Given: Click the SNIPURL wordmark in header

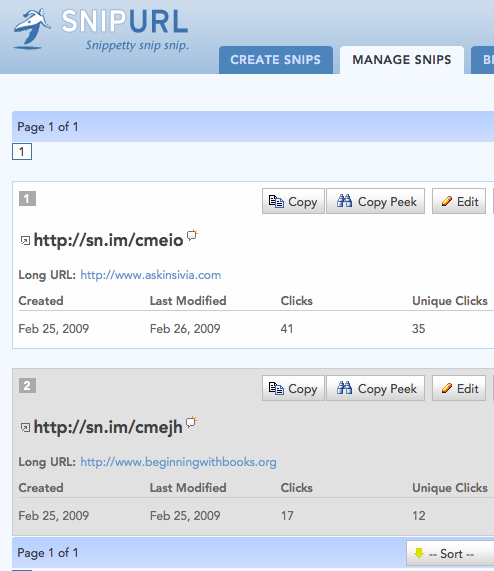Looking at the screenshot, I should tap(125, 21).
